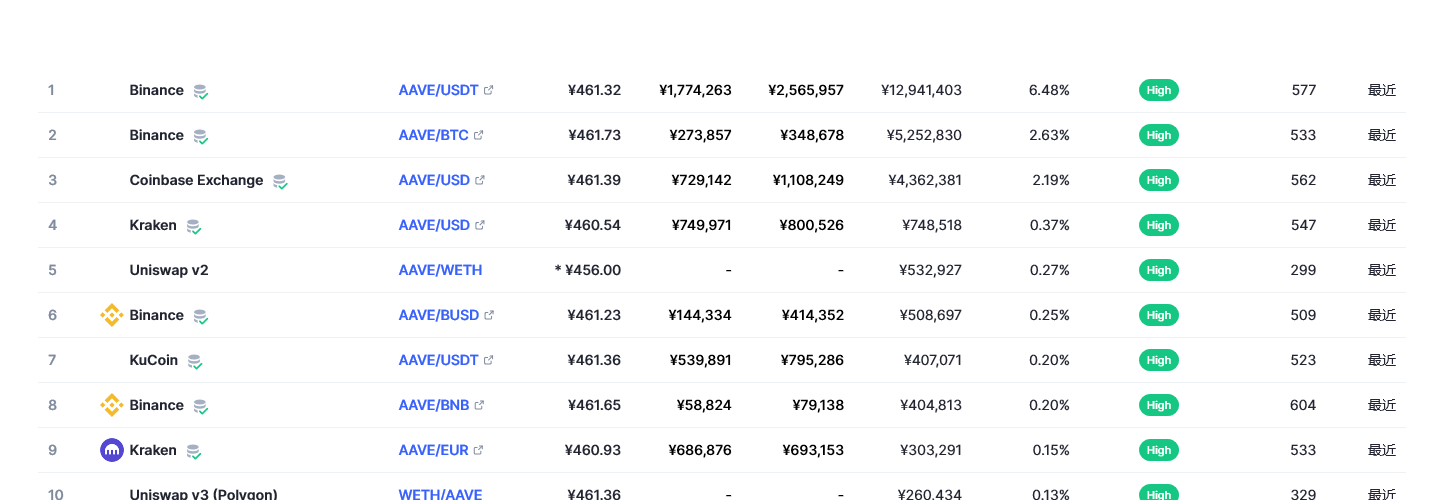Viewport: 1450px width, 500px height.
Task: Open the KuCoin exchange page
Action: [x=154, y=360]
